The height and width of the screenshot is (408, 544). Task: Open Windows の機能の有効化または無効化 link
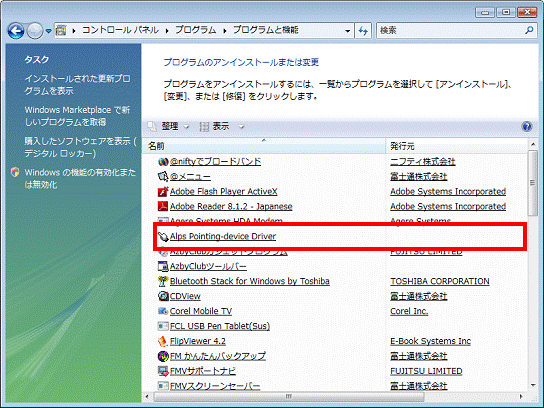coord(80,178)
